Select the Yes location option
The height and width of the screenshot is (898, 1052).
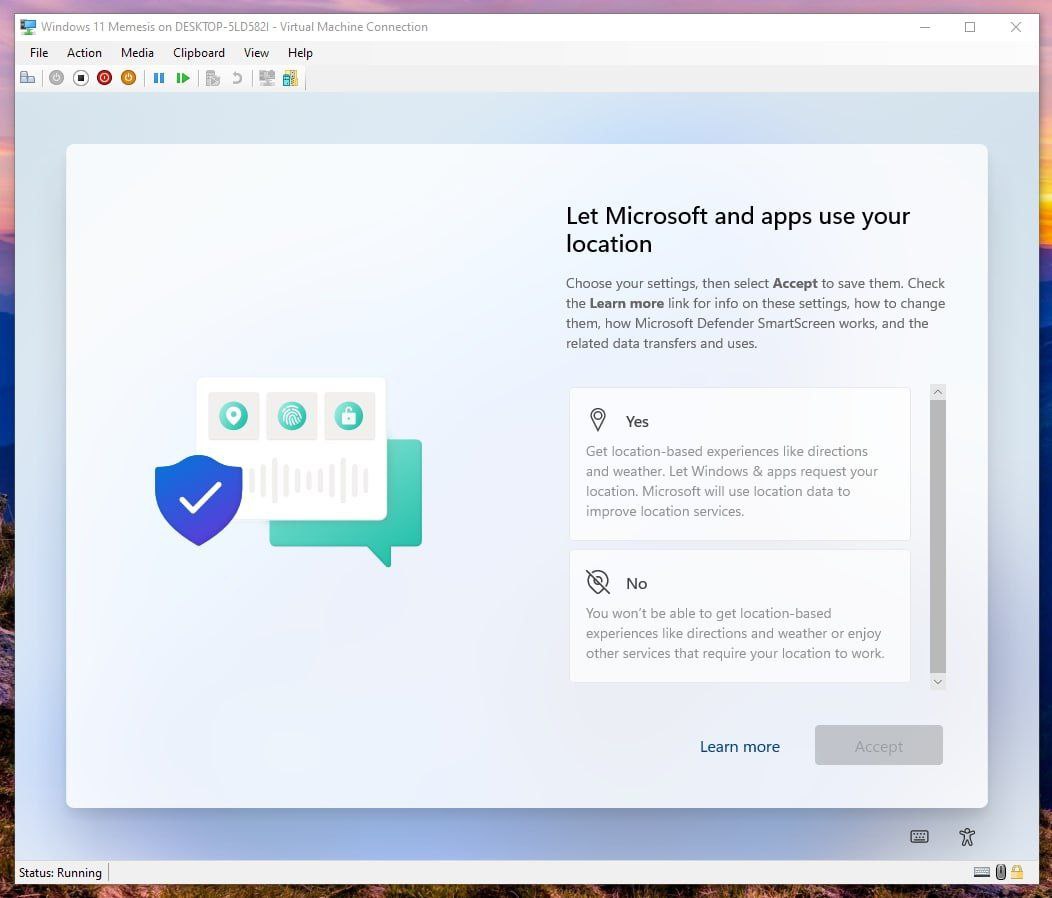click(739, 464)
